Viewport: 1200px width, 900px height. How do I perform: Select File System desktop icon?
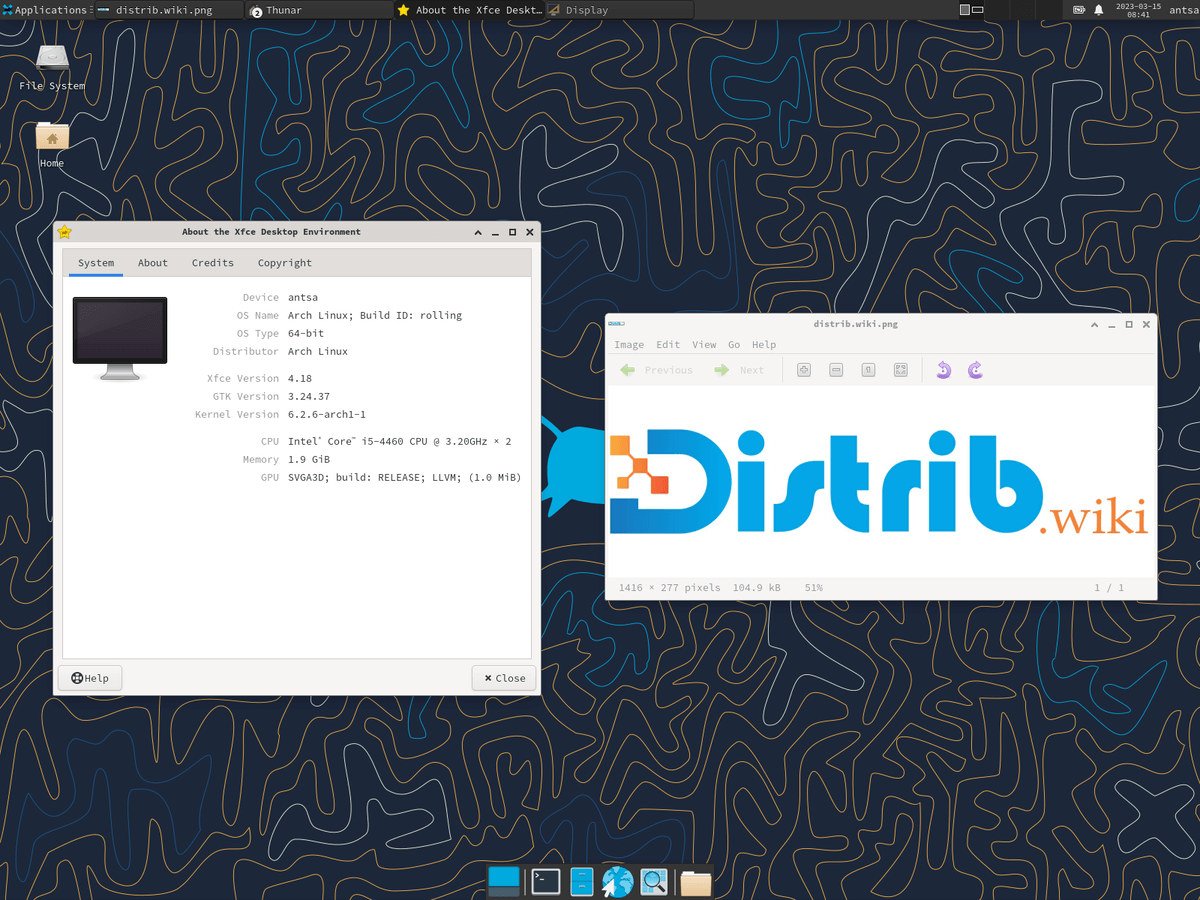click(52, 67)
